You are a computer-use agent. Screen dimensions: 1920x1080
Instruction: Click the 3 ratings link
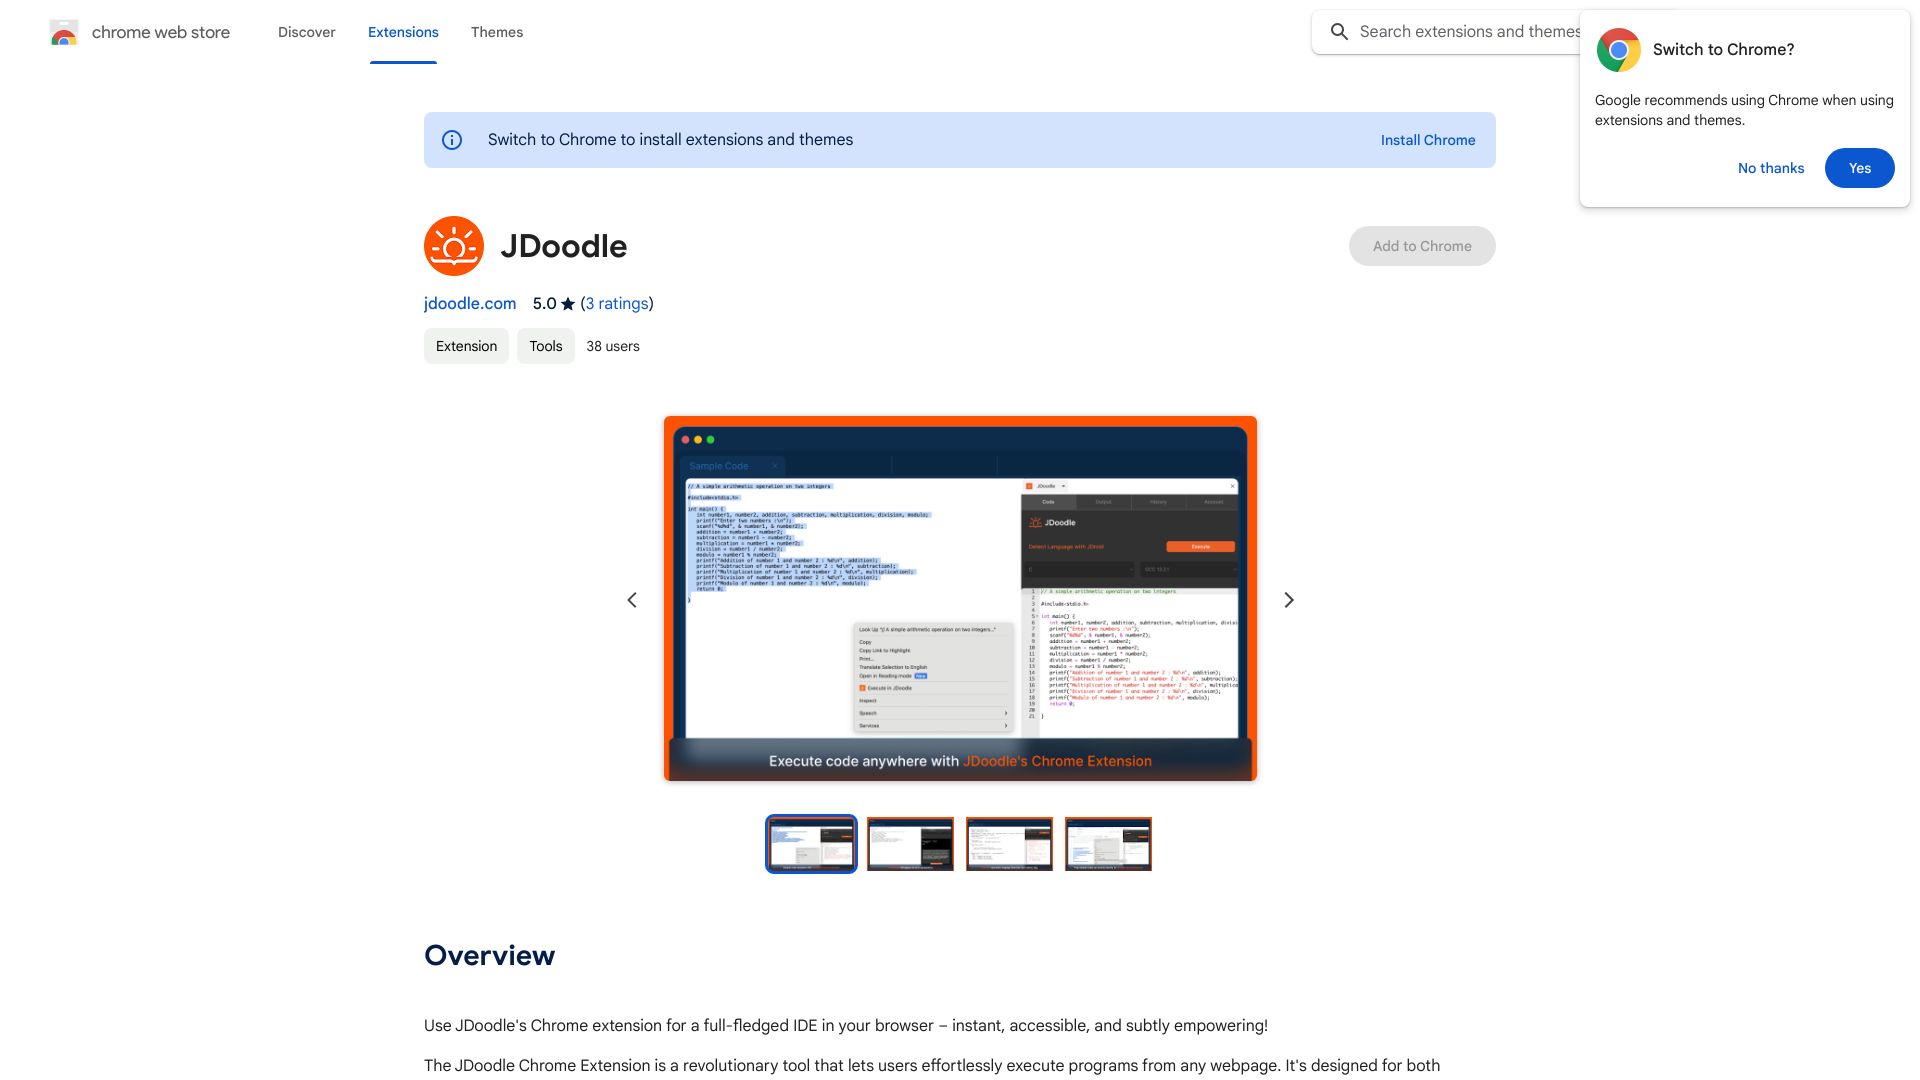pos(616,303)
